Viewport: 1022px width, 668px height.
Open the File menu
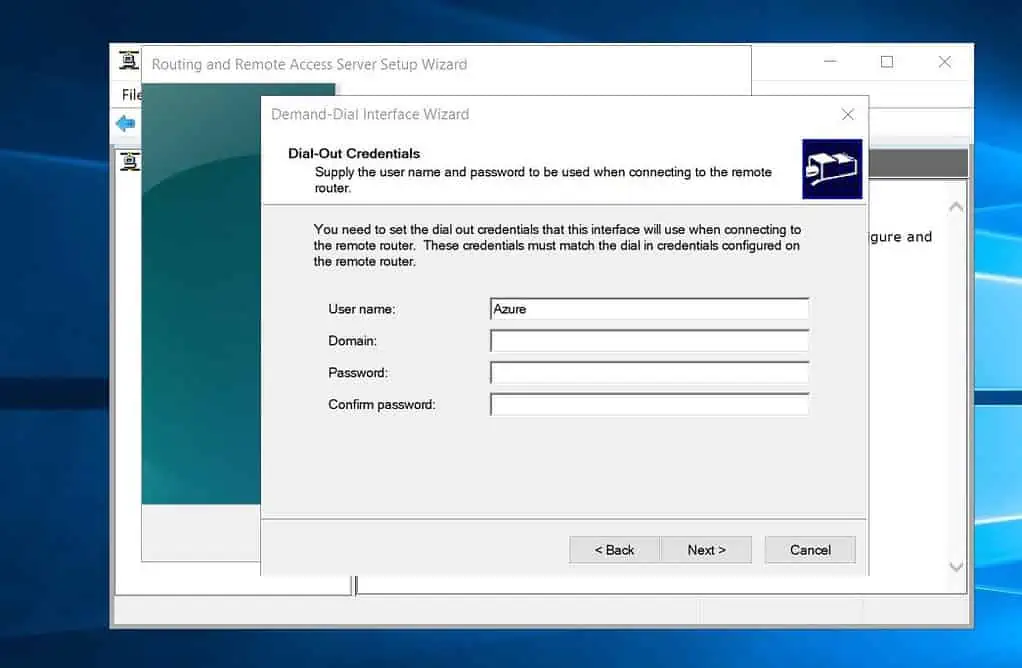131,94
